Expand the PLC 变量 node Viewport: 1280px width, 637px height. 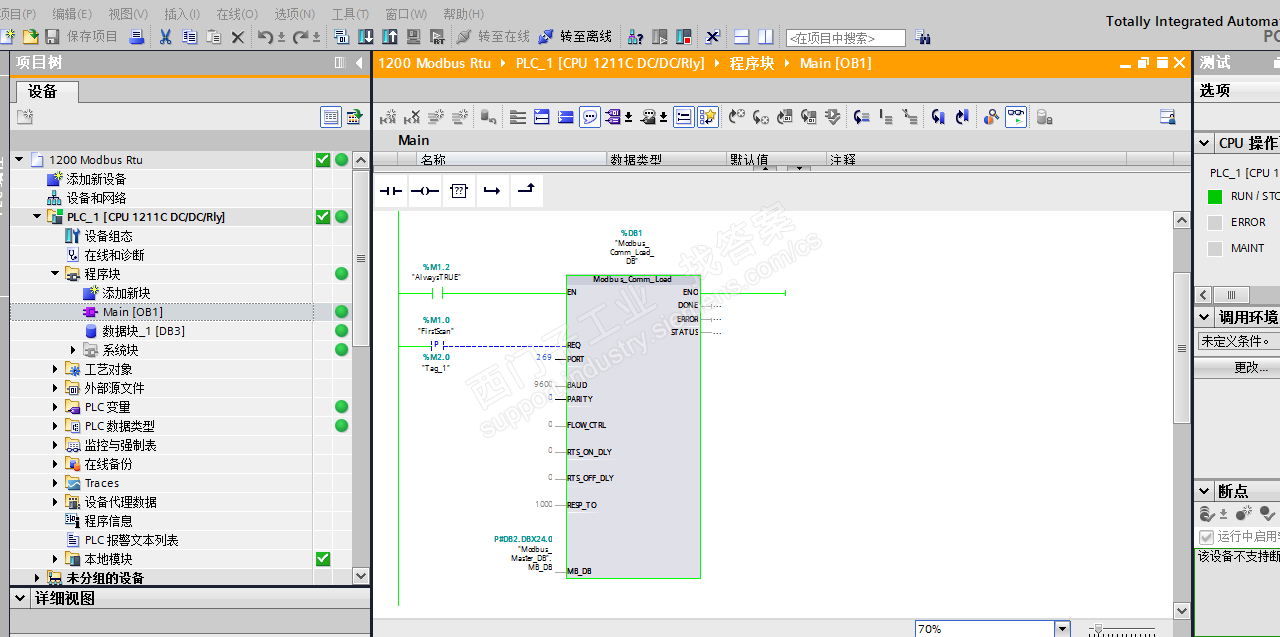[x=56, y=407]
